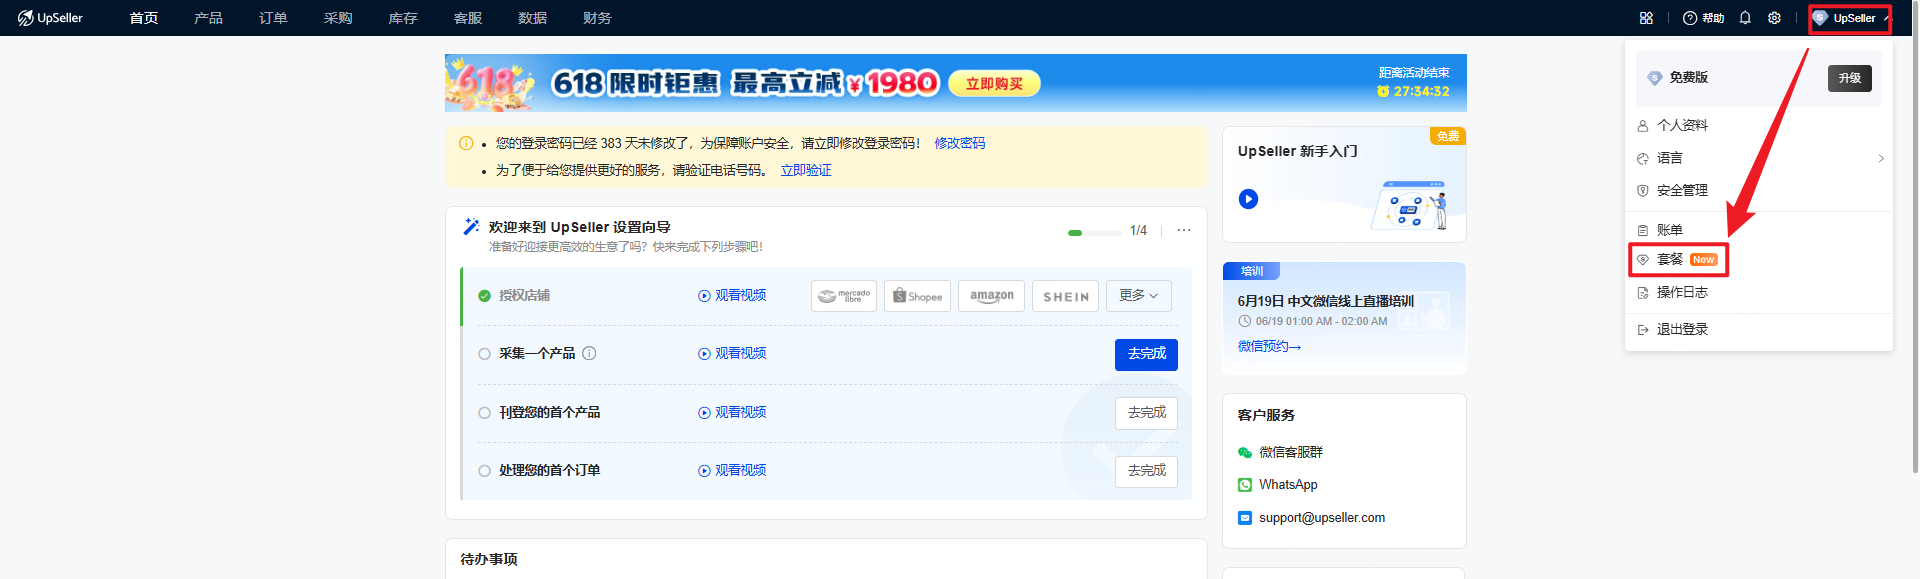Image resolution: width=1920 pixels, height=579 pixels.
Task: Open the notification bell
Action: [x=1745, y=18]
